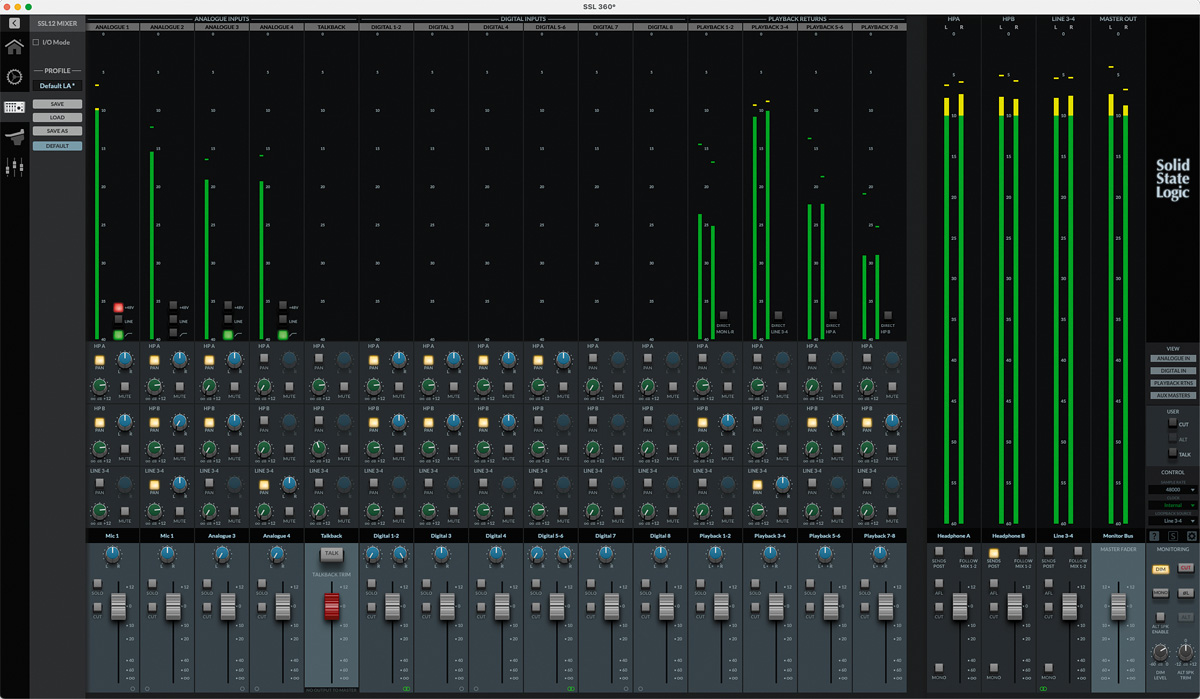The width and height of the screenshot is (1200, 699).
Task: Show the DIGITAL IN view
Action: pos(1172,370)
